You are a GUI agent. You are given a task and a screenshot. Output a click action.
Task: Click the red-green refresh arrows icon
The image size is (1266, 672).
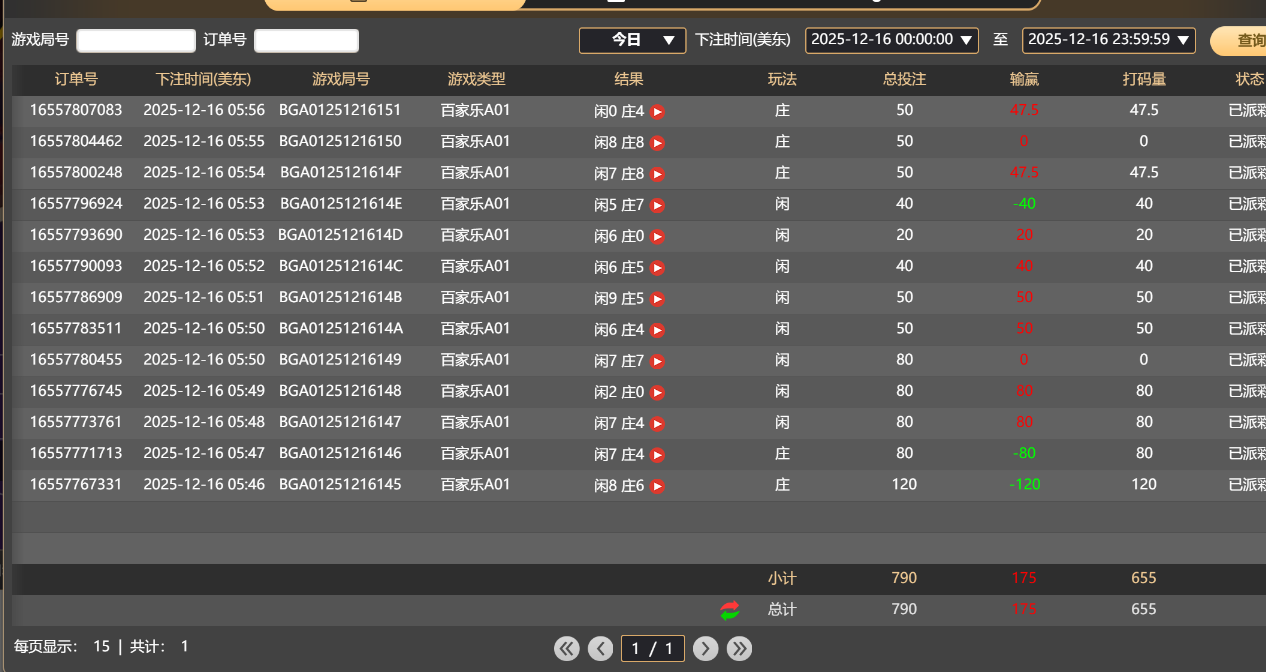[729, 609]
